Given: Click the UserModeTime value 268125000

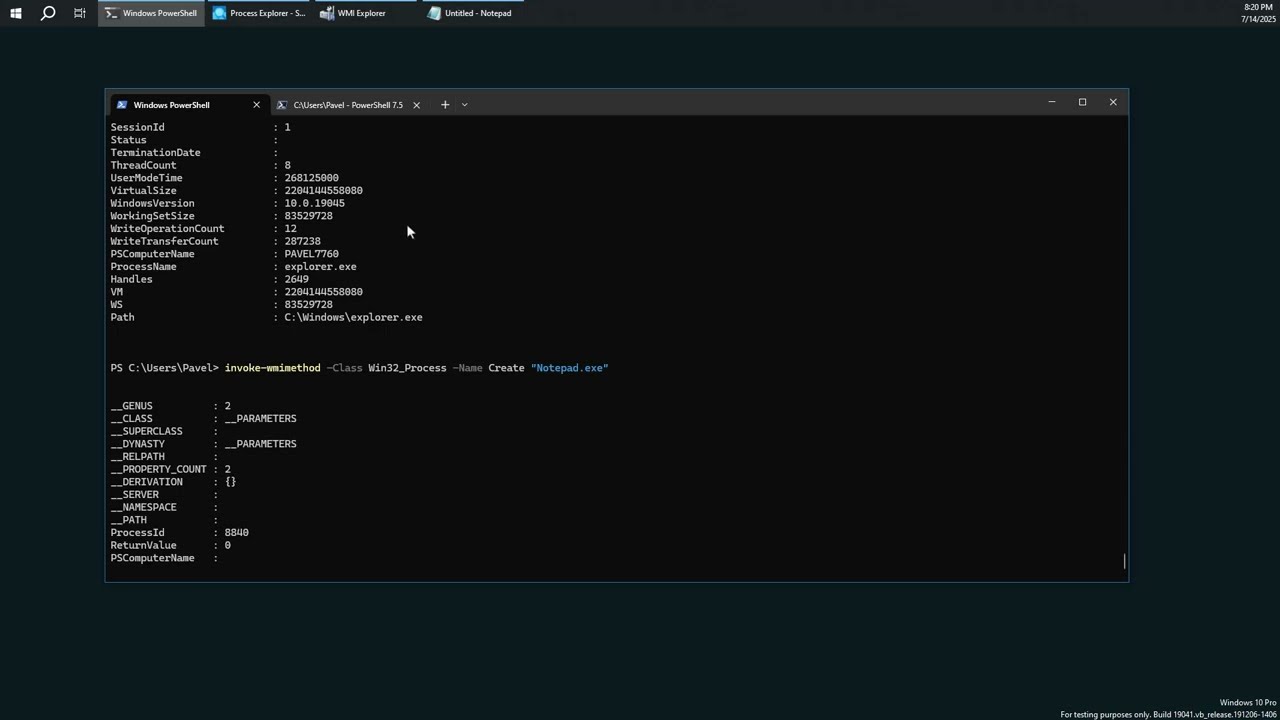Looking at the screenshot, I should [x=311, y=178].
